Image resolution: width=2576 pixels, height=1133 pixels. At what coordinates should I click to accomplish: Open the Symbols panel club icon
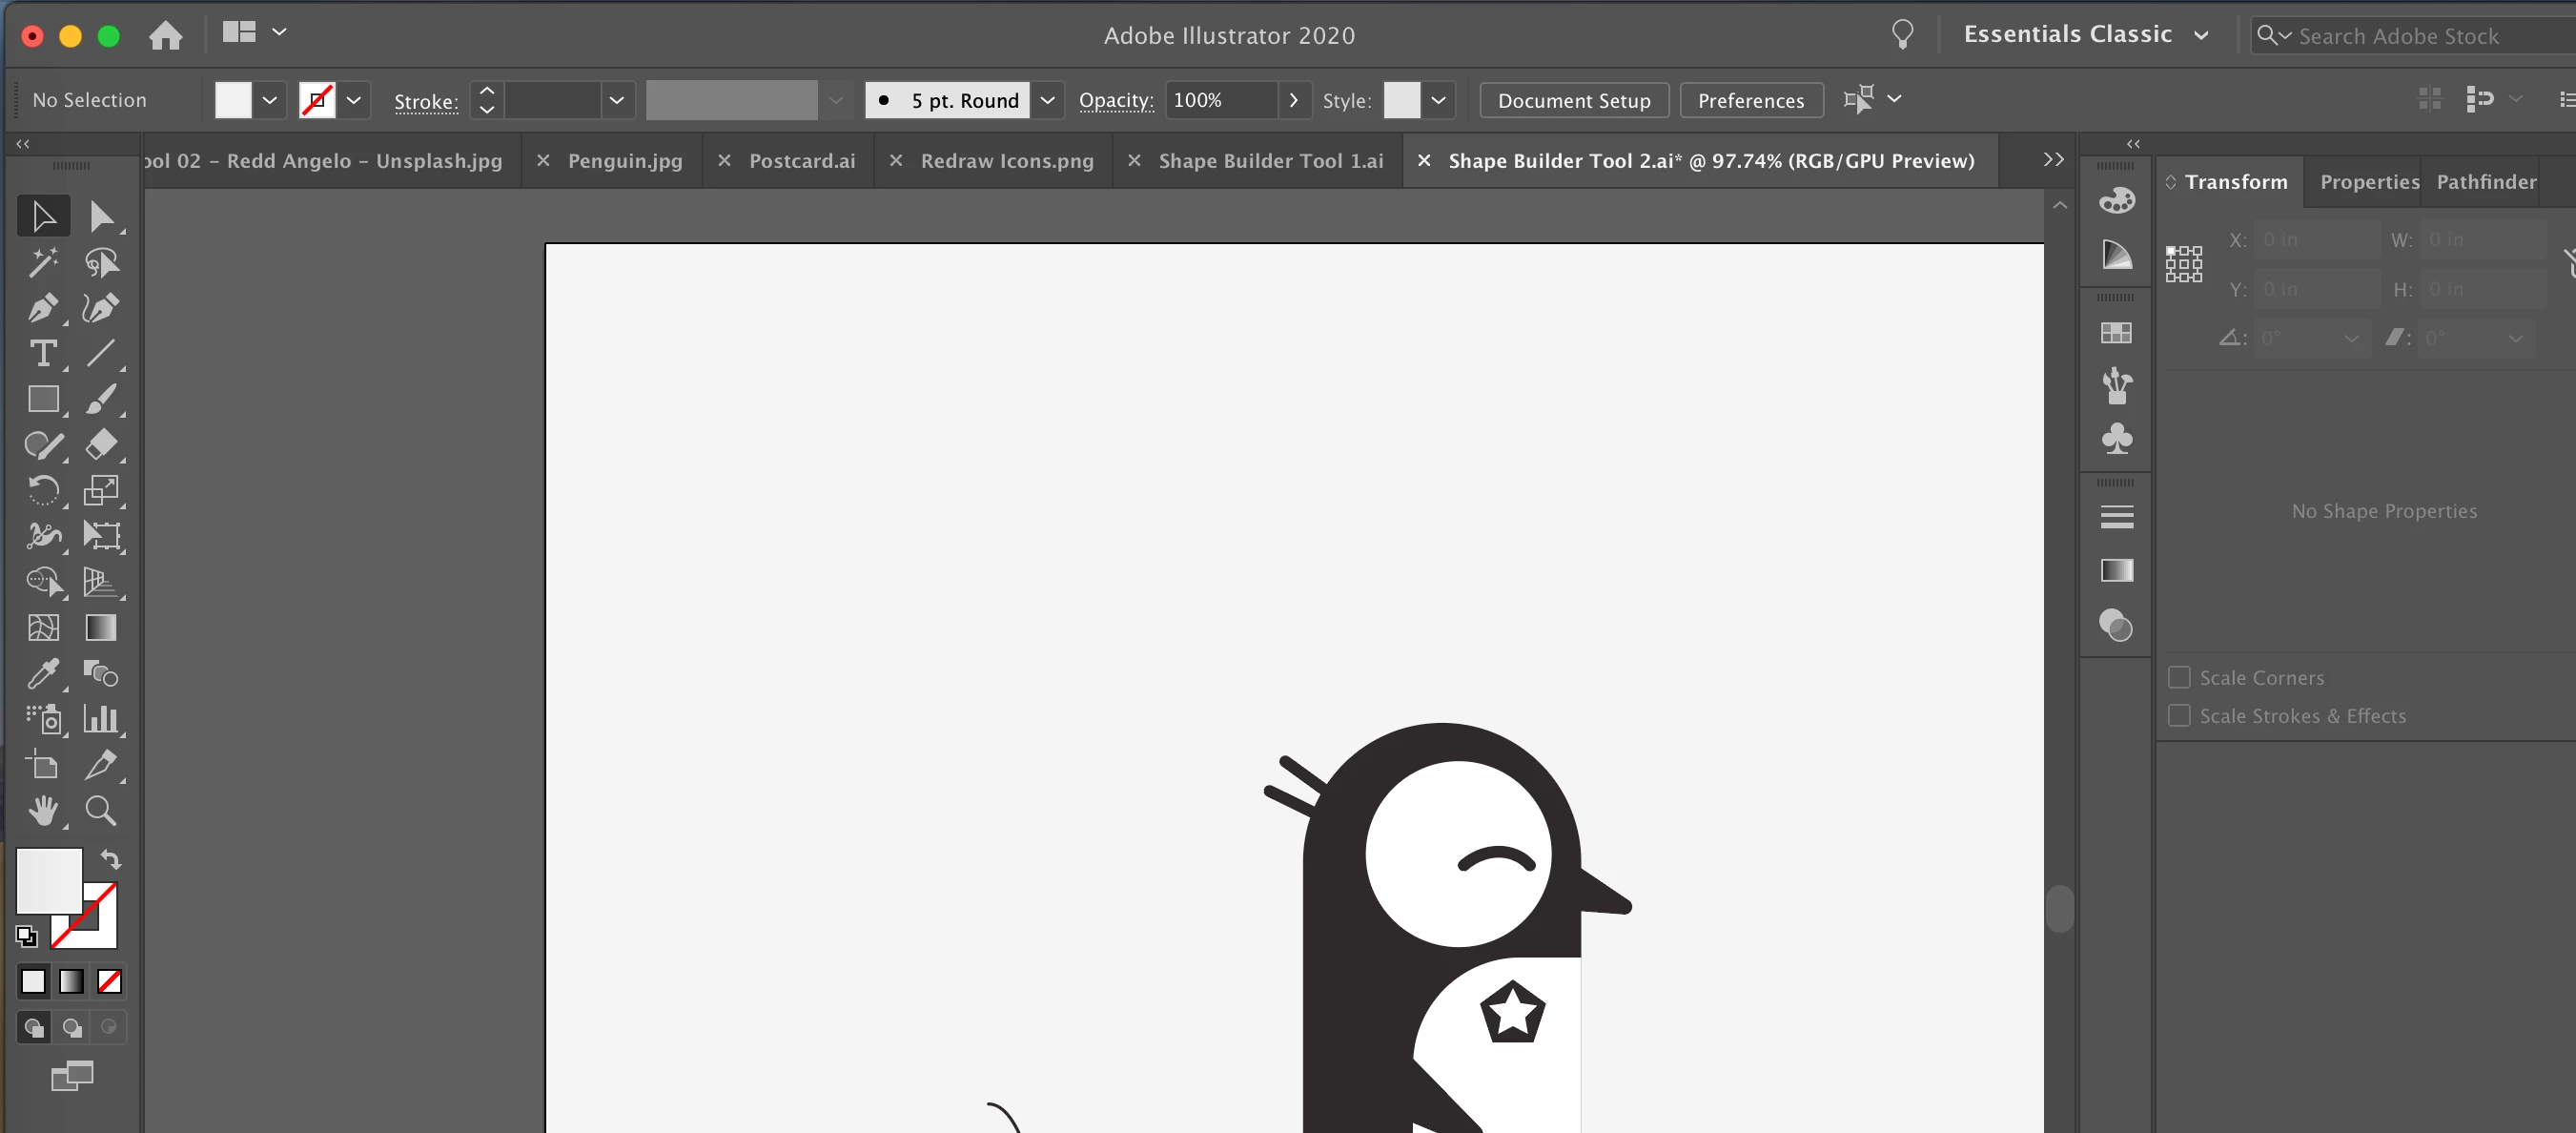2116,438
